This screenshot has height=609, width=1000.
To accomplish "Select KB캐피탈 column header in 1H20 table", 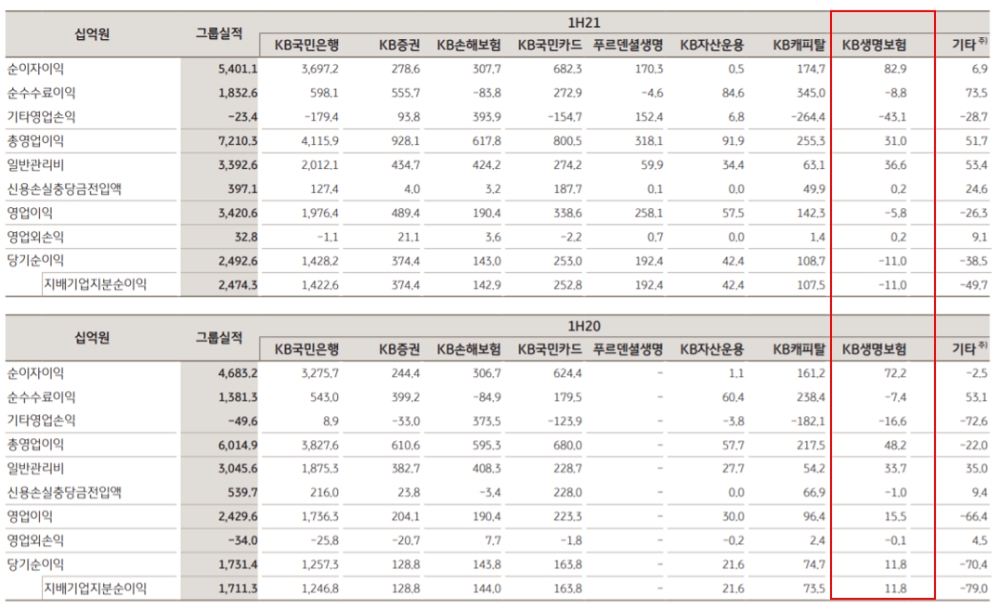I will coord(799,349).
